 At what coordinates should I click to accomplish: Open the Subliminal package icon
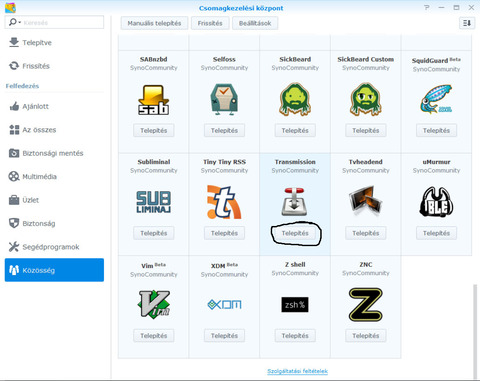click(154, 202)
